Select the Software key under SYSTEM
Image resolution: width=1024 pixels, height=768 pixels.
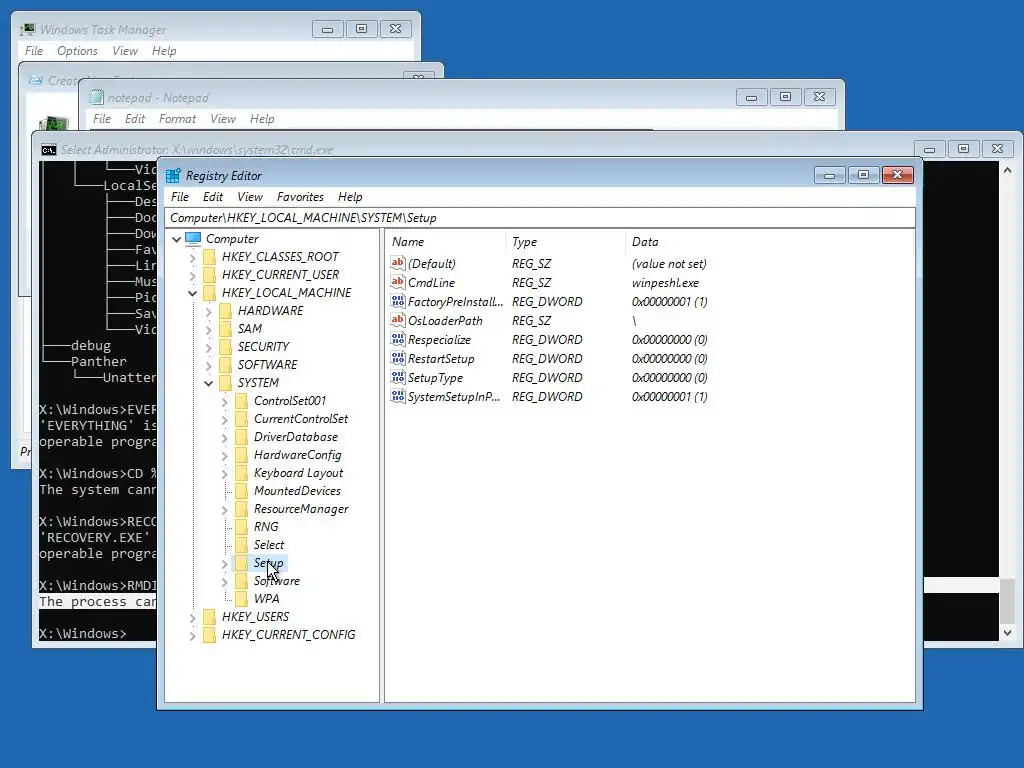[276, 581]
